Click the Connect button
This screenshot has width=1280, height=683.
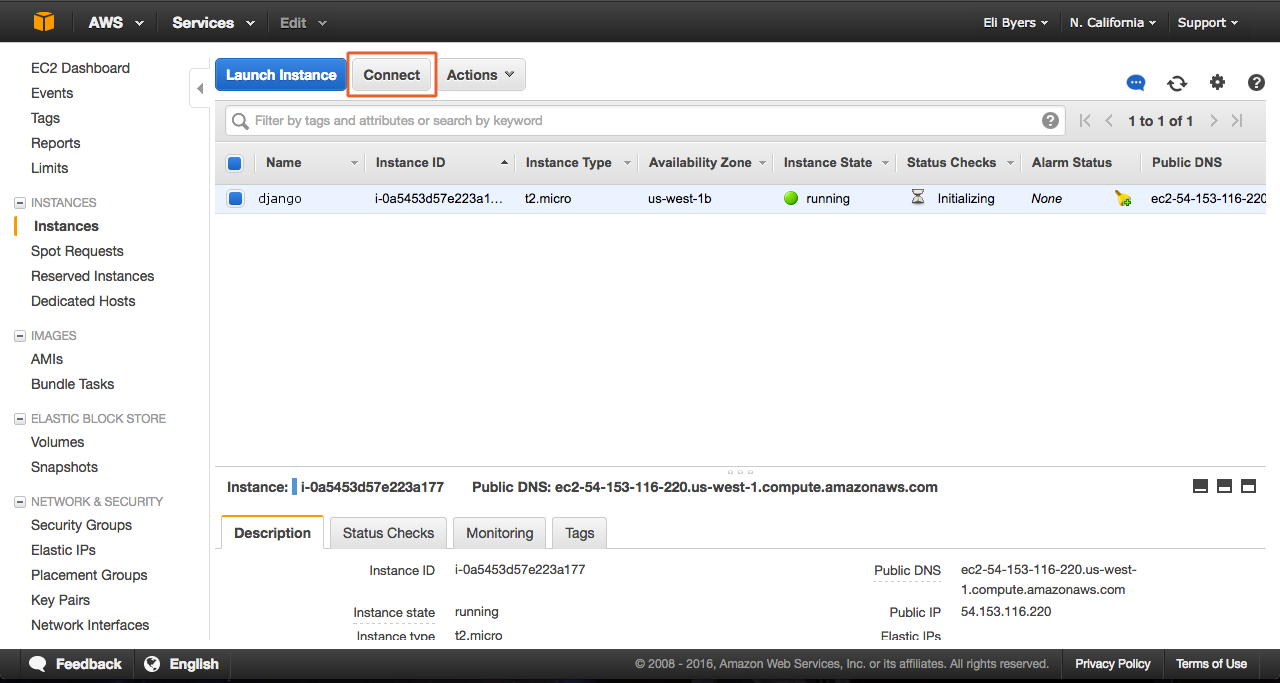click(391, 74)
